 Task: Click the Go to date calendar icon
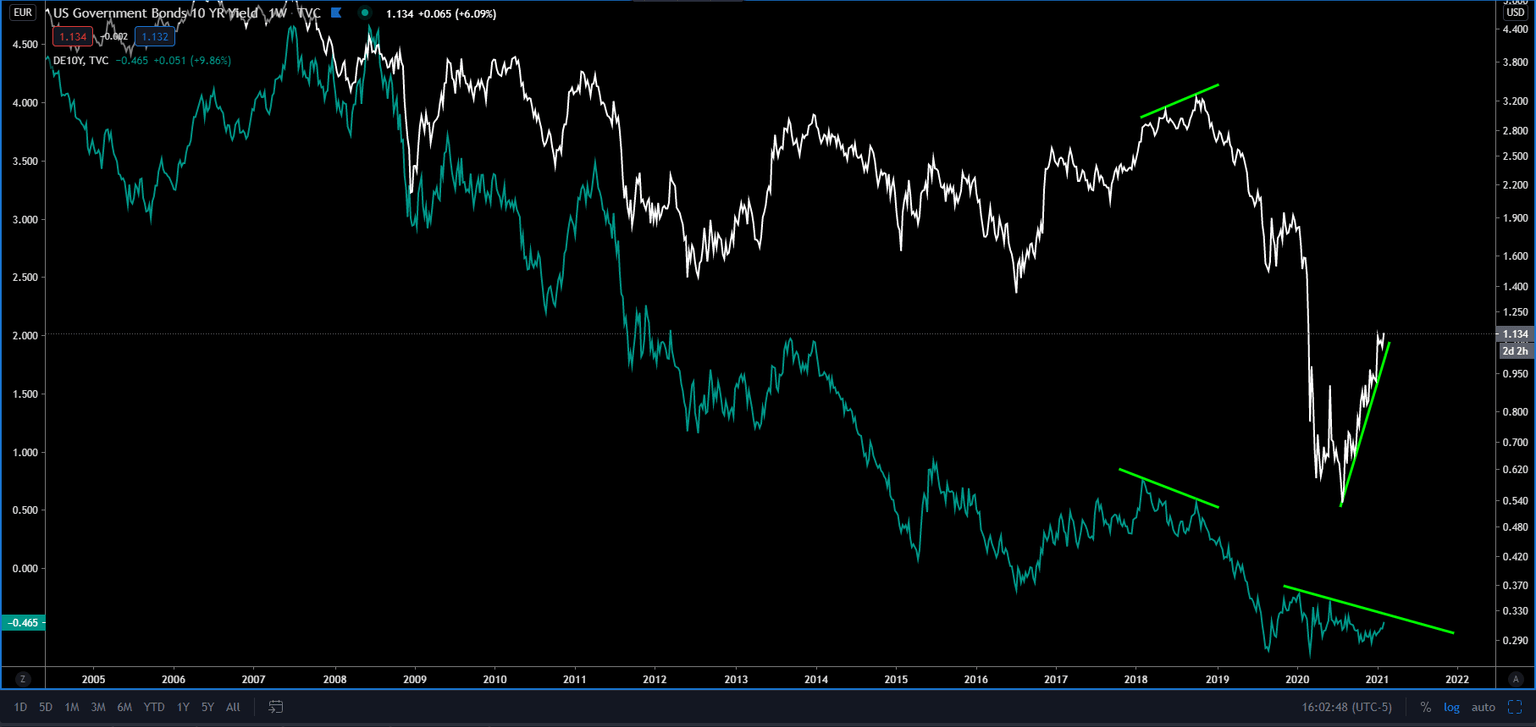pos(277,707)
